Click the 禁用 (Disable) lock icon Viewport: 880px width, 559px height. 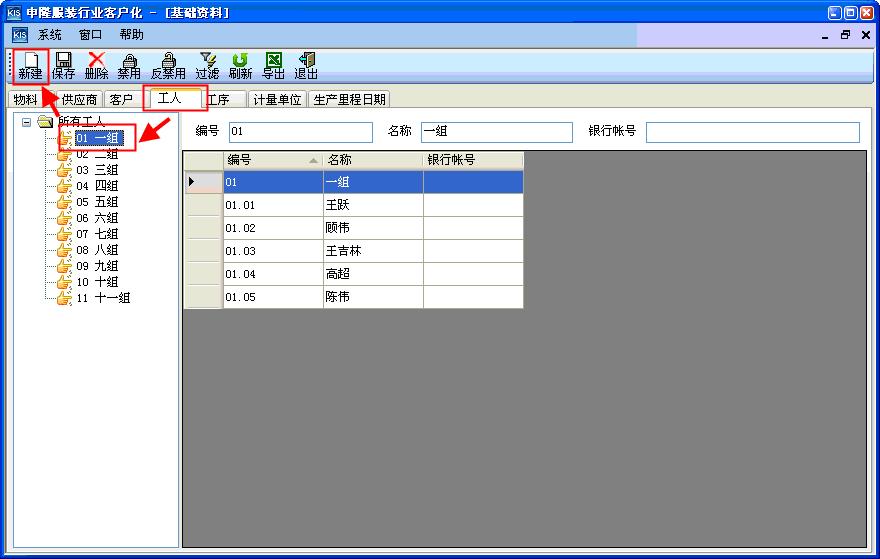(129, 65)
